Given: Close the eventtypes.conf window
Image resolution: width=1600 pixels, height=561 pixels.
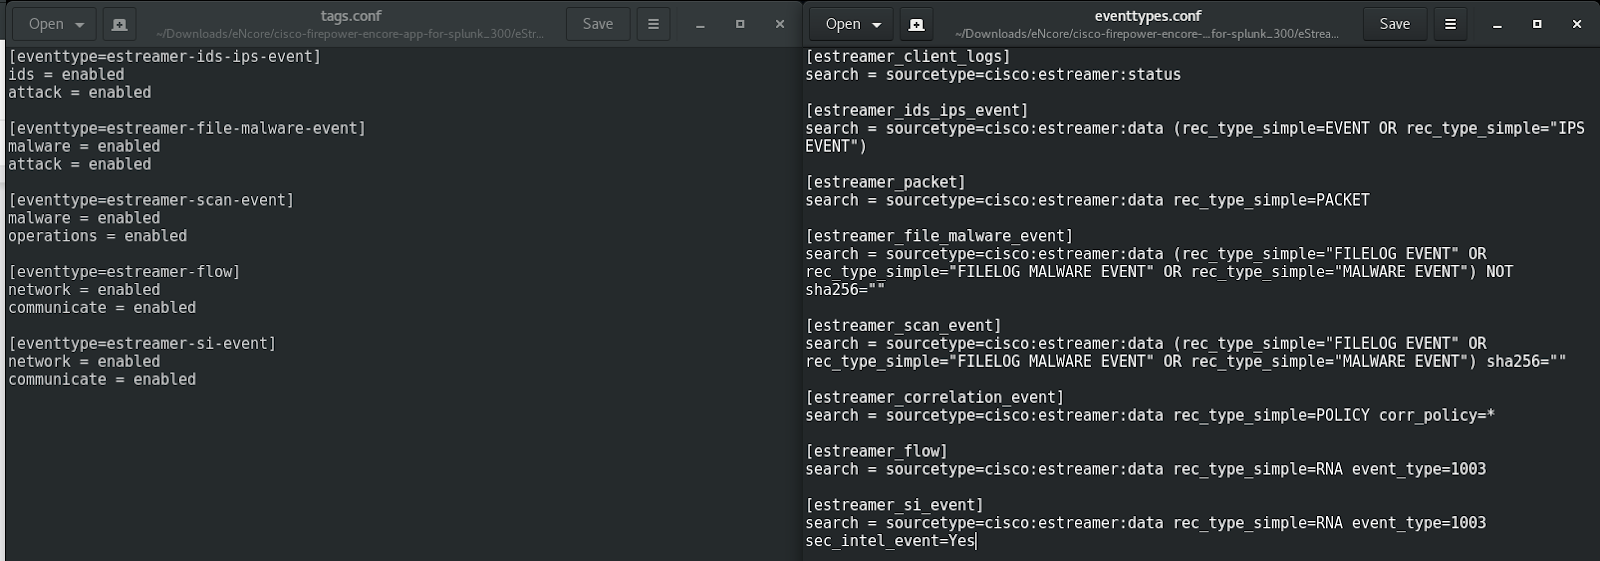Looking at the screenshot, I should coord(1577,24).
